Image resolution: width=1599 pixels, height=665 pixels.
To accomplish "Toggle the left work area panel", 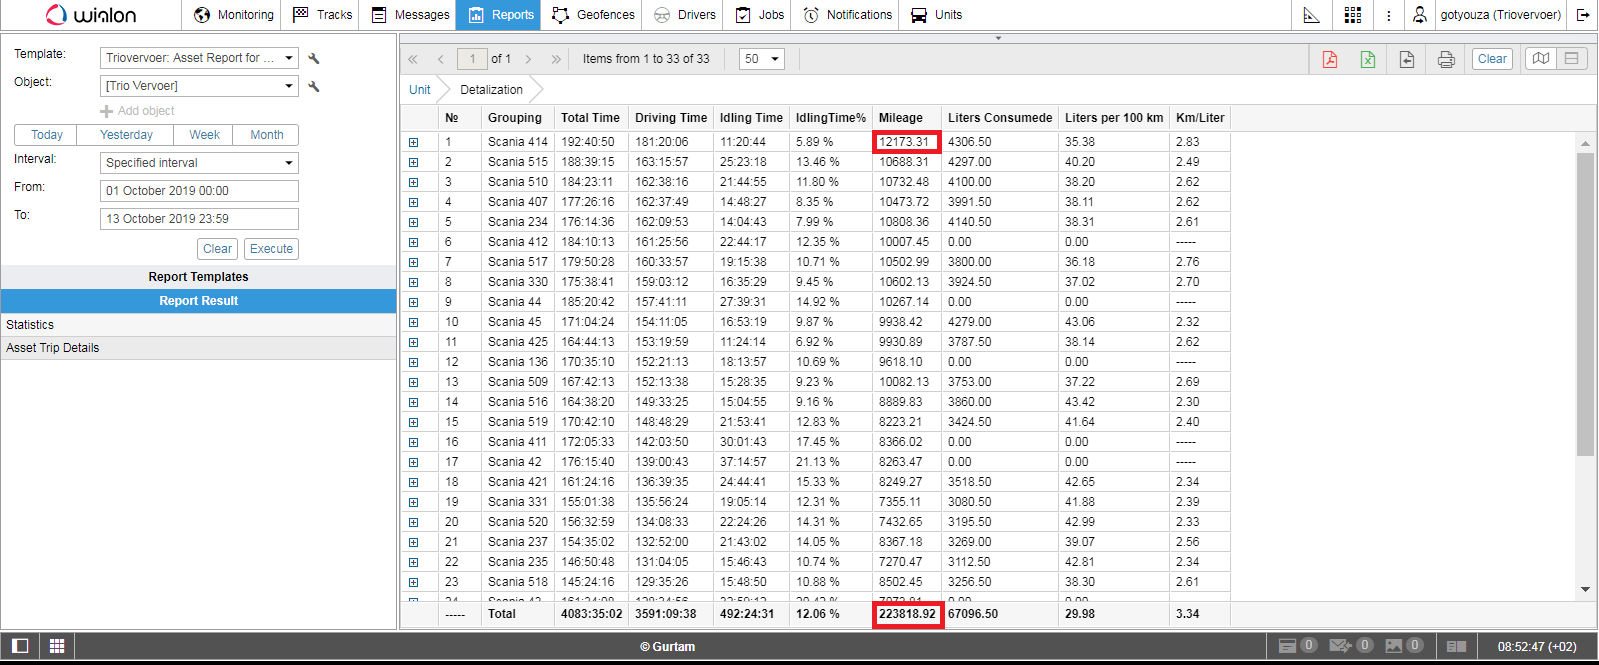I will pyautogui.click(x=20, y=646).
